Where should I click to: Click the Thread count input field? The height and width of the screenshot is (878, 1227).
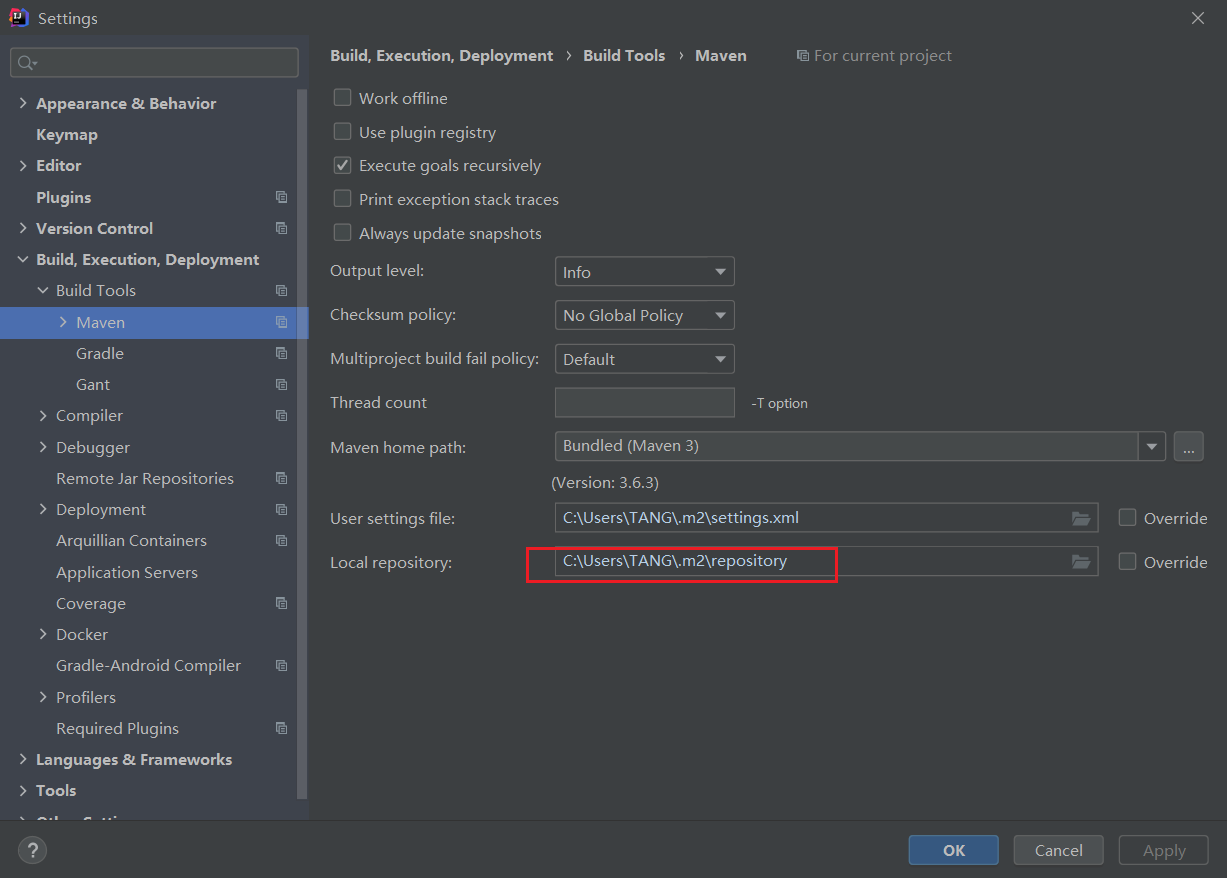644,403
